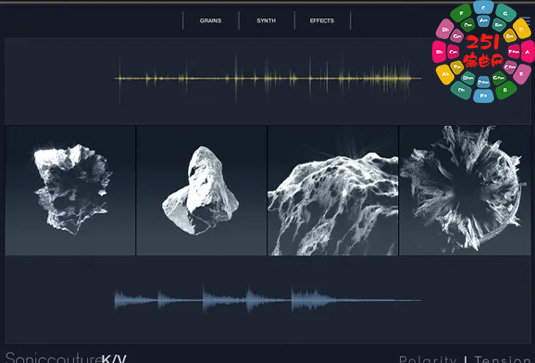The height and width of the screenshot is (363, 535).
Task: Select the circular burst ring thumbnail
Action: pyautogui.click(x=465, y=190)
